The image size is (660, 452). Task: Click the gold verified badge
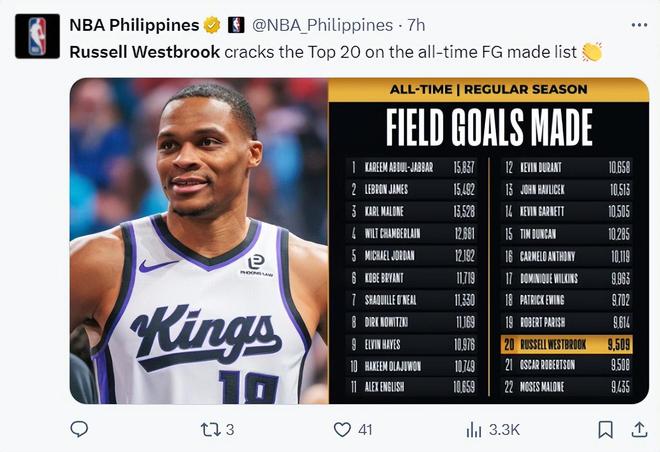pyautogui.click(x=212, y=25)
